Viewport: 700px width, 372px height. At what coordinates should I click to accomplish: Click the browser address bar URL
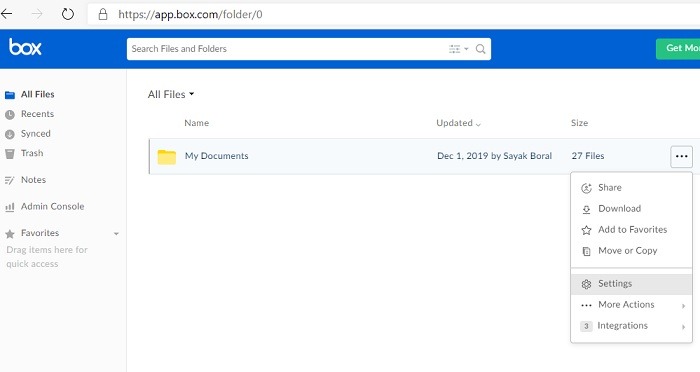click(x=190, y=14)
